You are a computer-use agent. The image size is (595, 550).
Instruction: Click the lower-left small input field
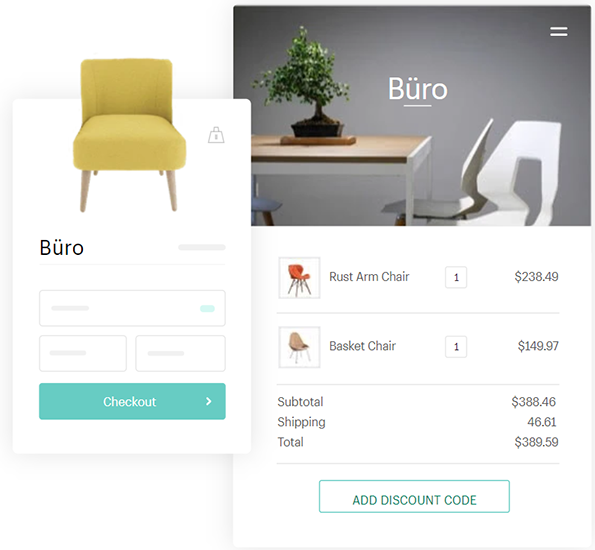pos(83,353)
